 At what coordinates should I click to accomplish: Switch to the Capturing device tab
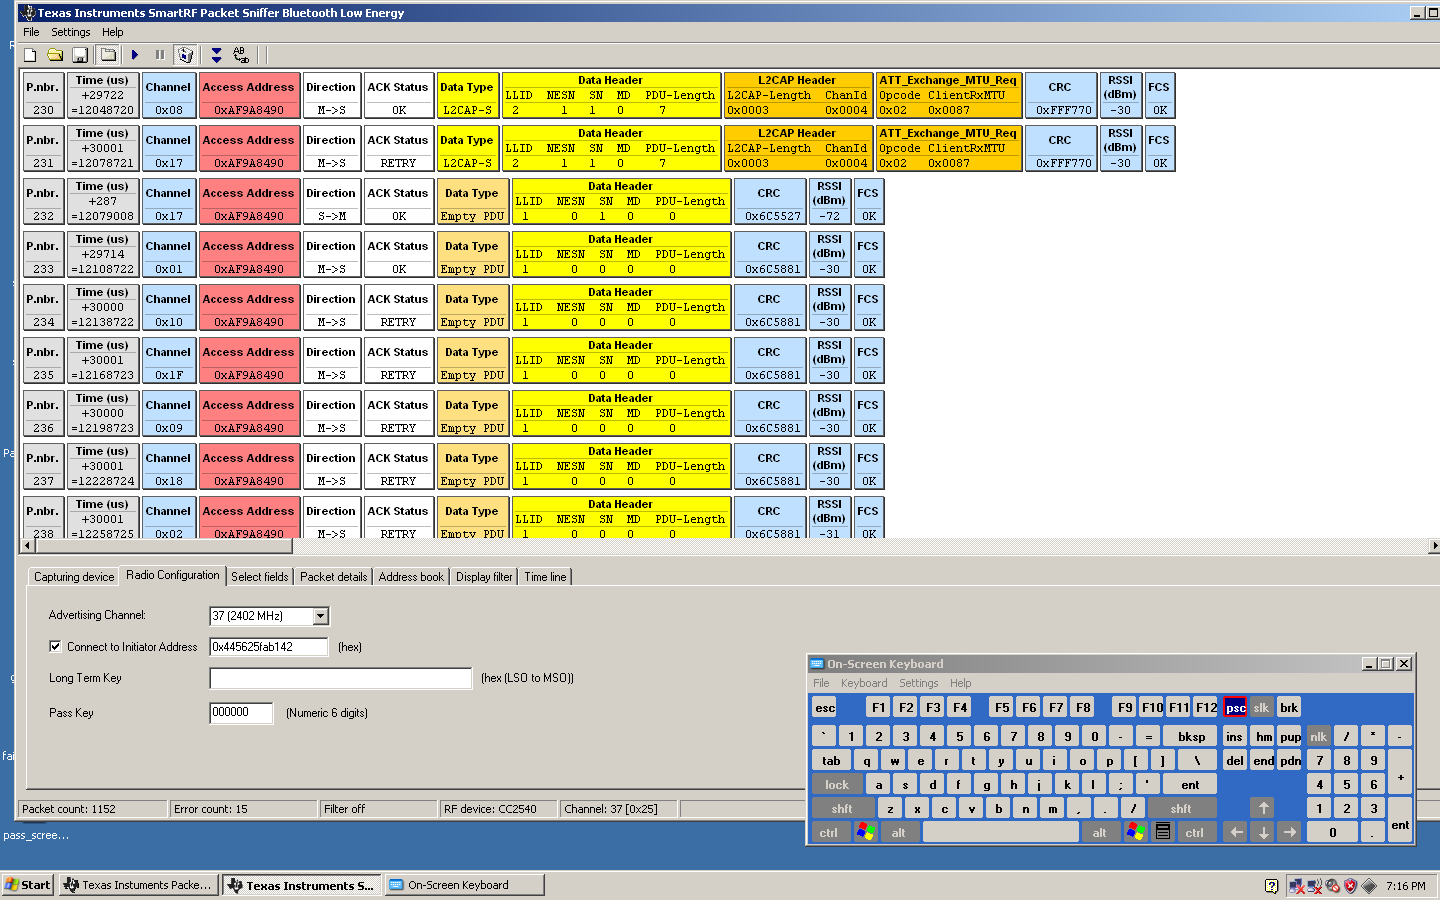(x=74, y=577)
